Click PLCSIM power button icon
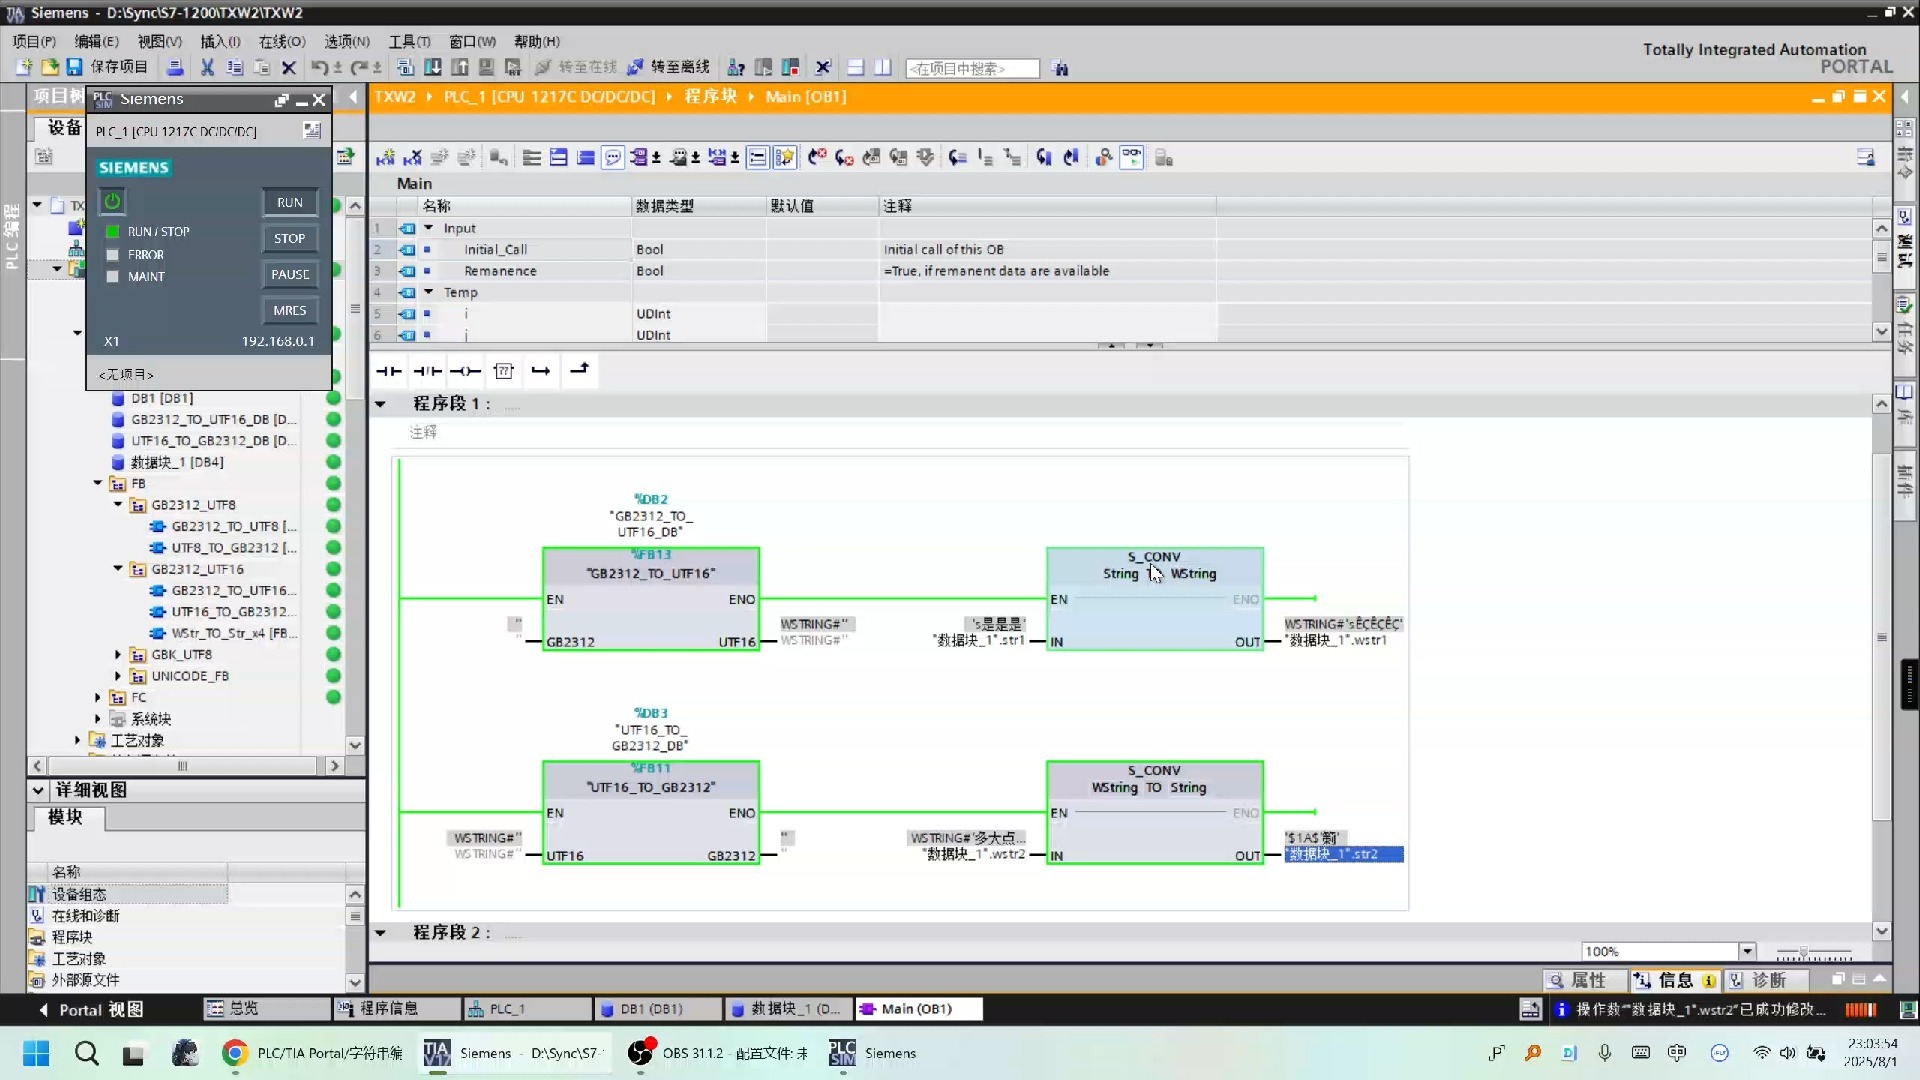The image size is (1920, 1080). [112, 201]
